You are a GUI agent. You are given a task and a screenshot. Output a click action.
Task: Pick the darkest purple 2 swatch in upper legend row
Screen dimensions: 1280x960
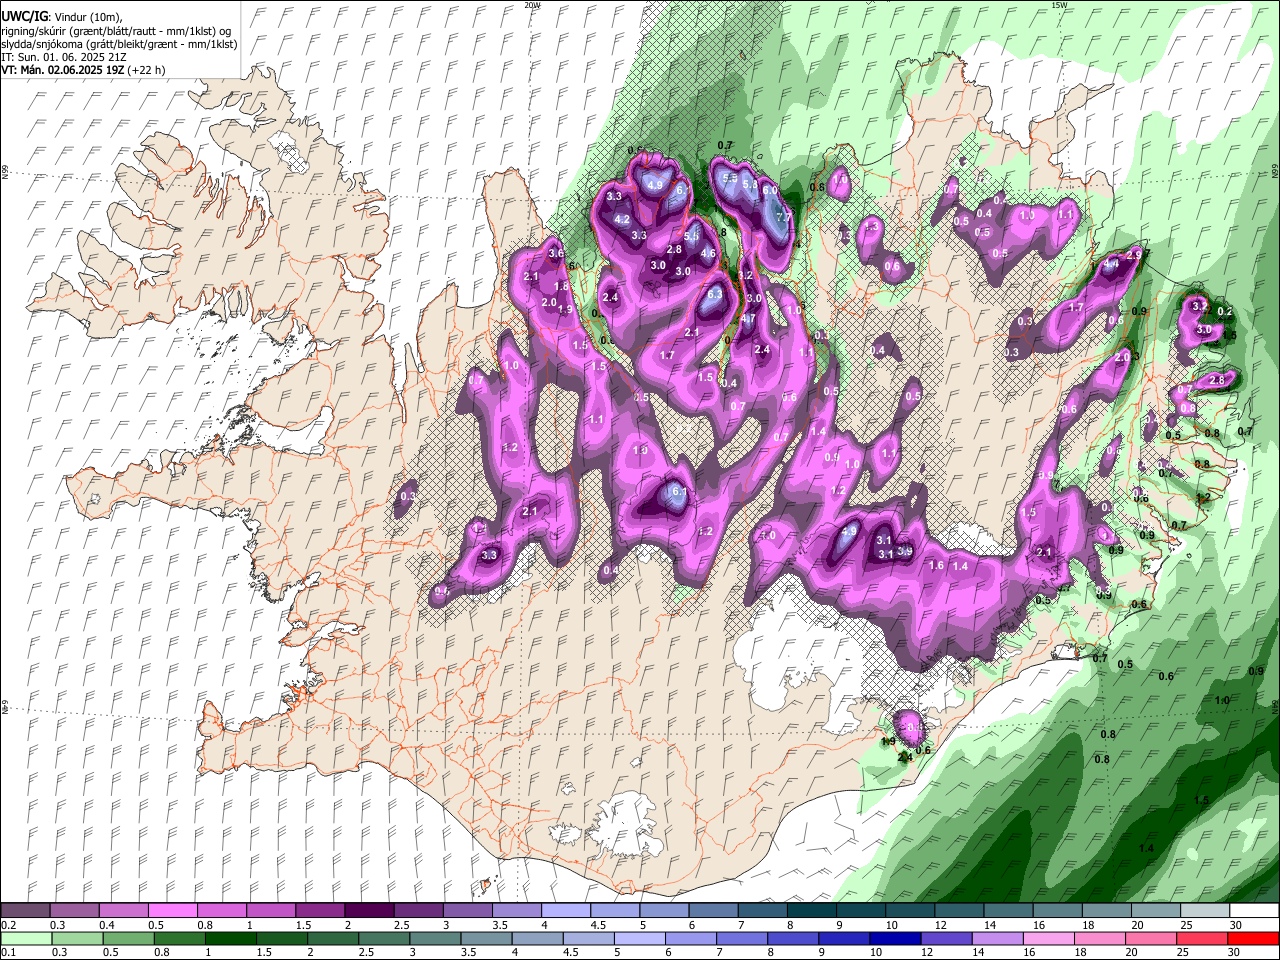[369, 911]
